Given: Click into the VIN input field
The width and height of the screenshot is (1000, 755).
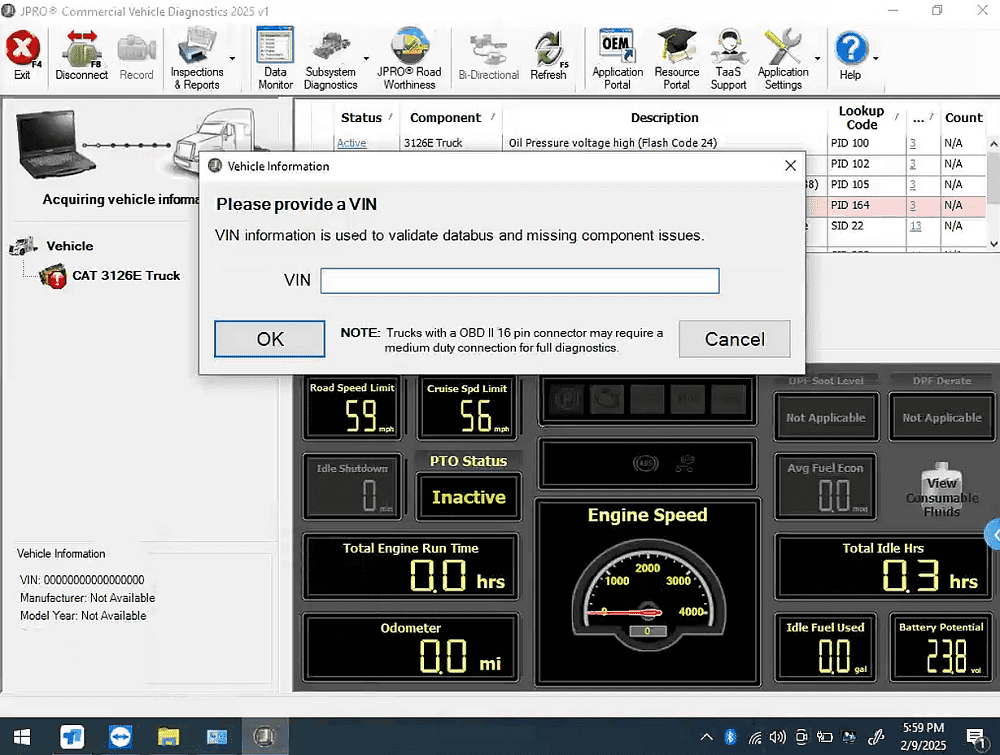Looking at the screenshot, I should coord(520,281).
